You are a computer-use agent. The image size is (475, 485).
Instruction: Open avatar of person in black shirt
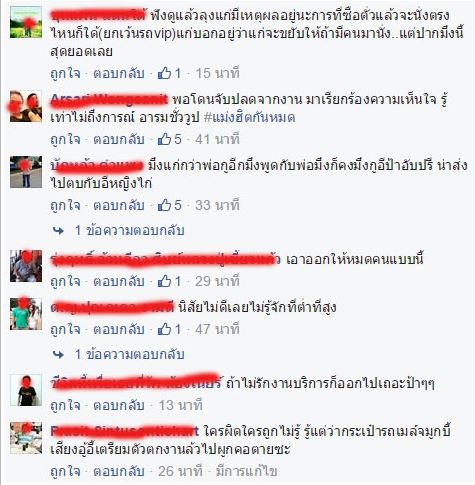[26, 390]
